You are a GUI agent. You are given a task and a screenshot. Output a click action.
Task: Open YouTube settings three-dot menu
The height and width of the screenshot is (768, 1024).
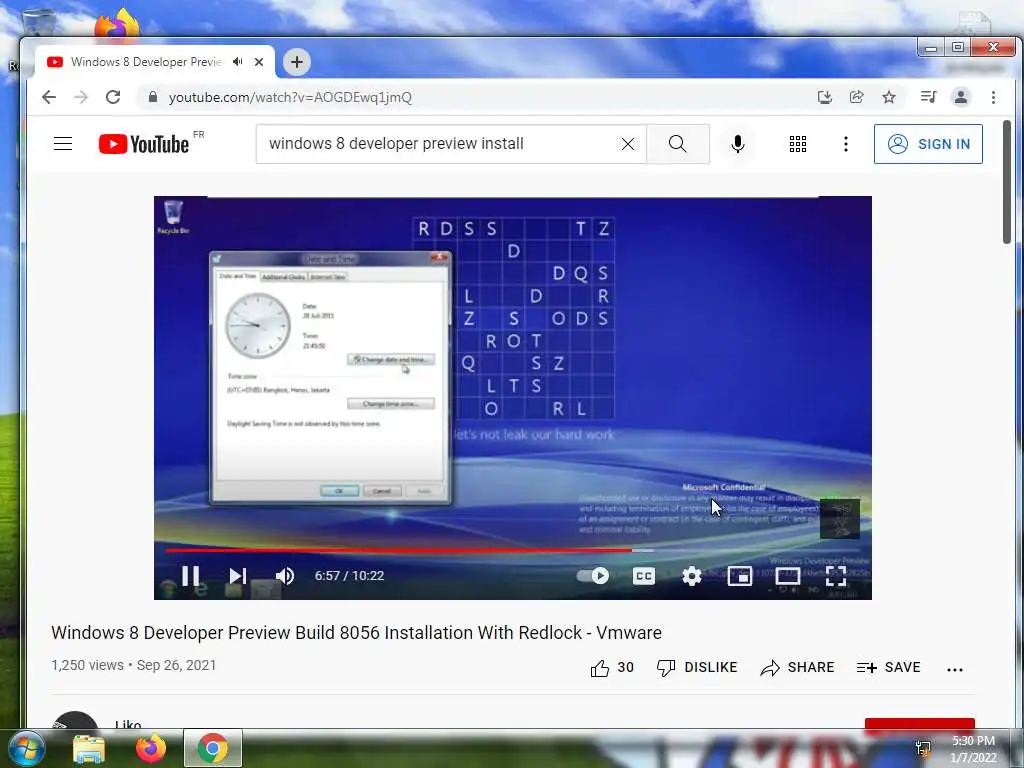click(846, 144)
